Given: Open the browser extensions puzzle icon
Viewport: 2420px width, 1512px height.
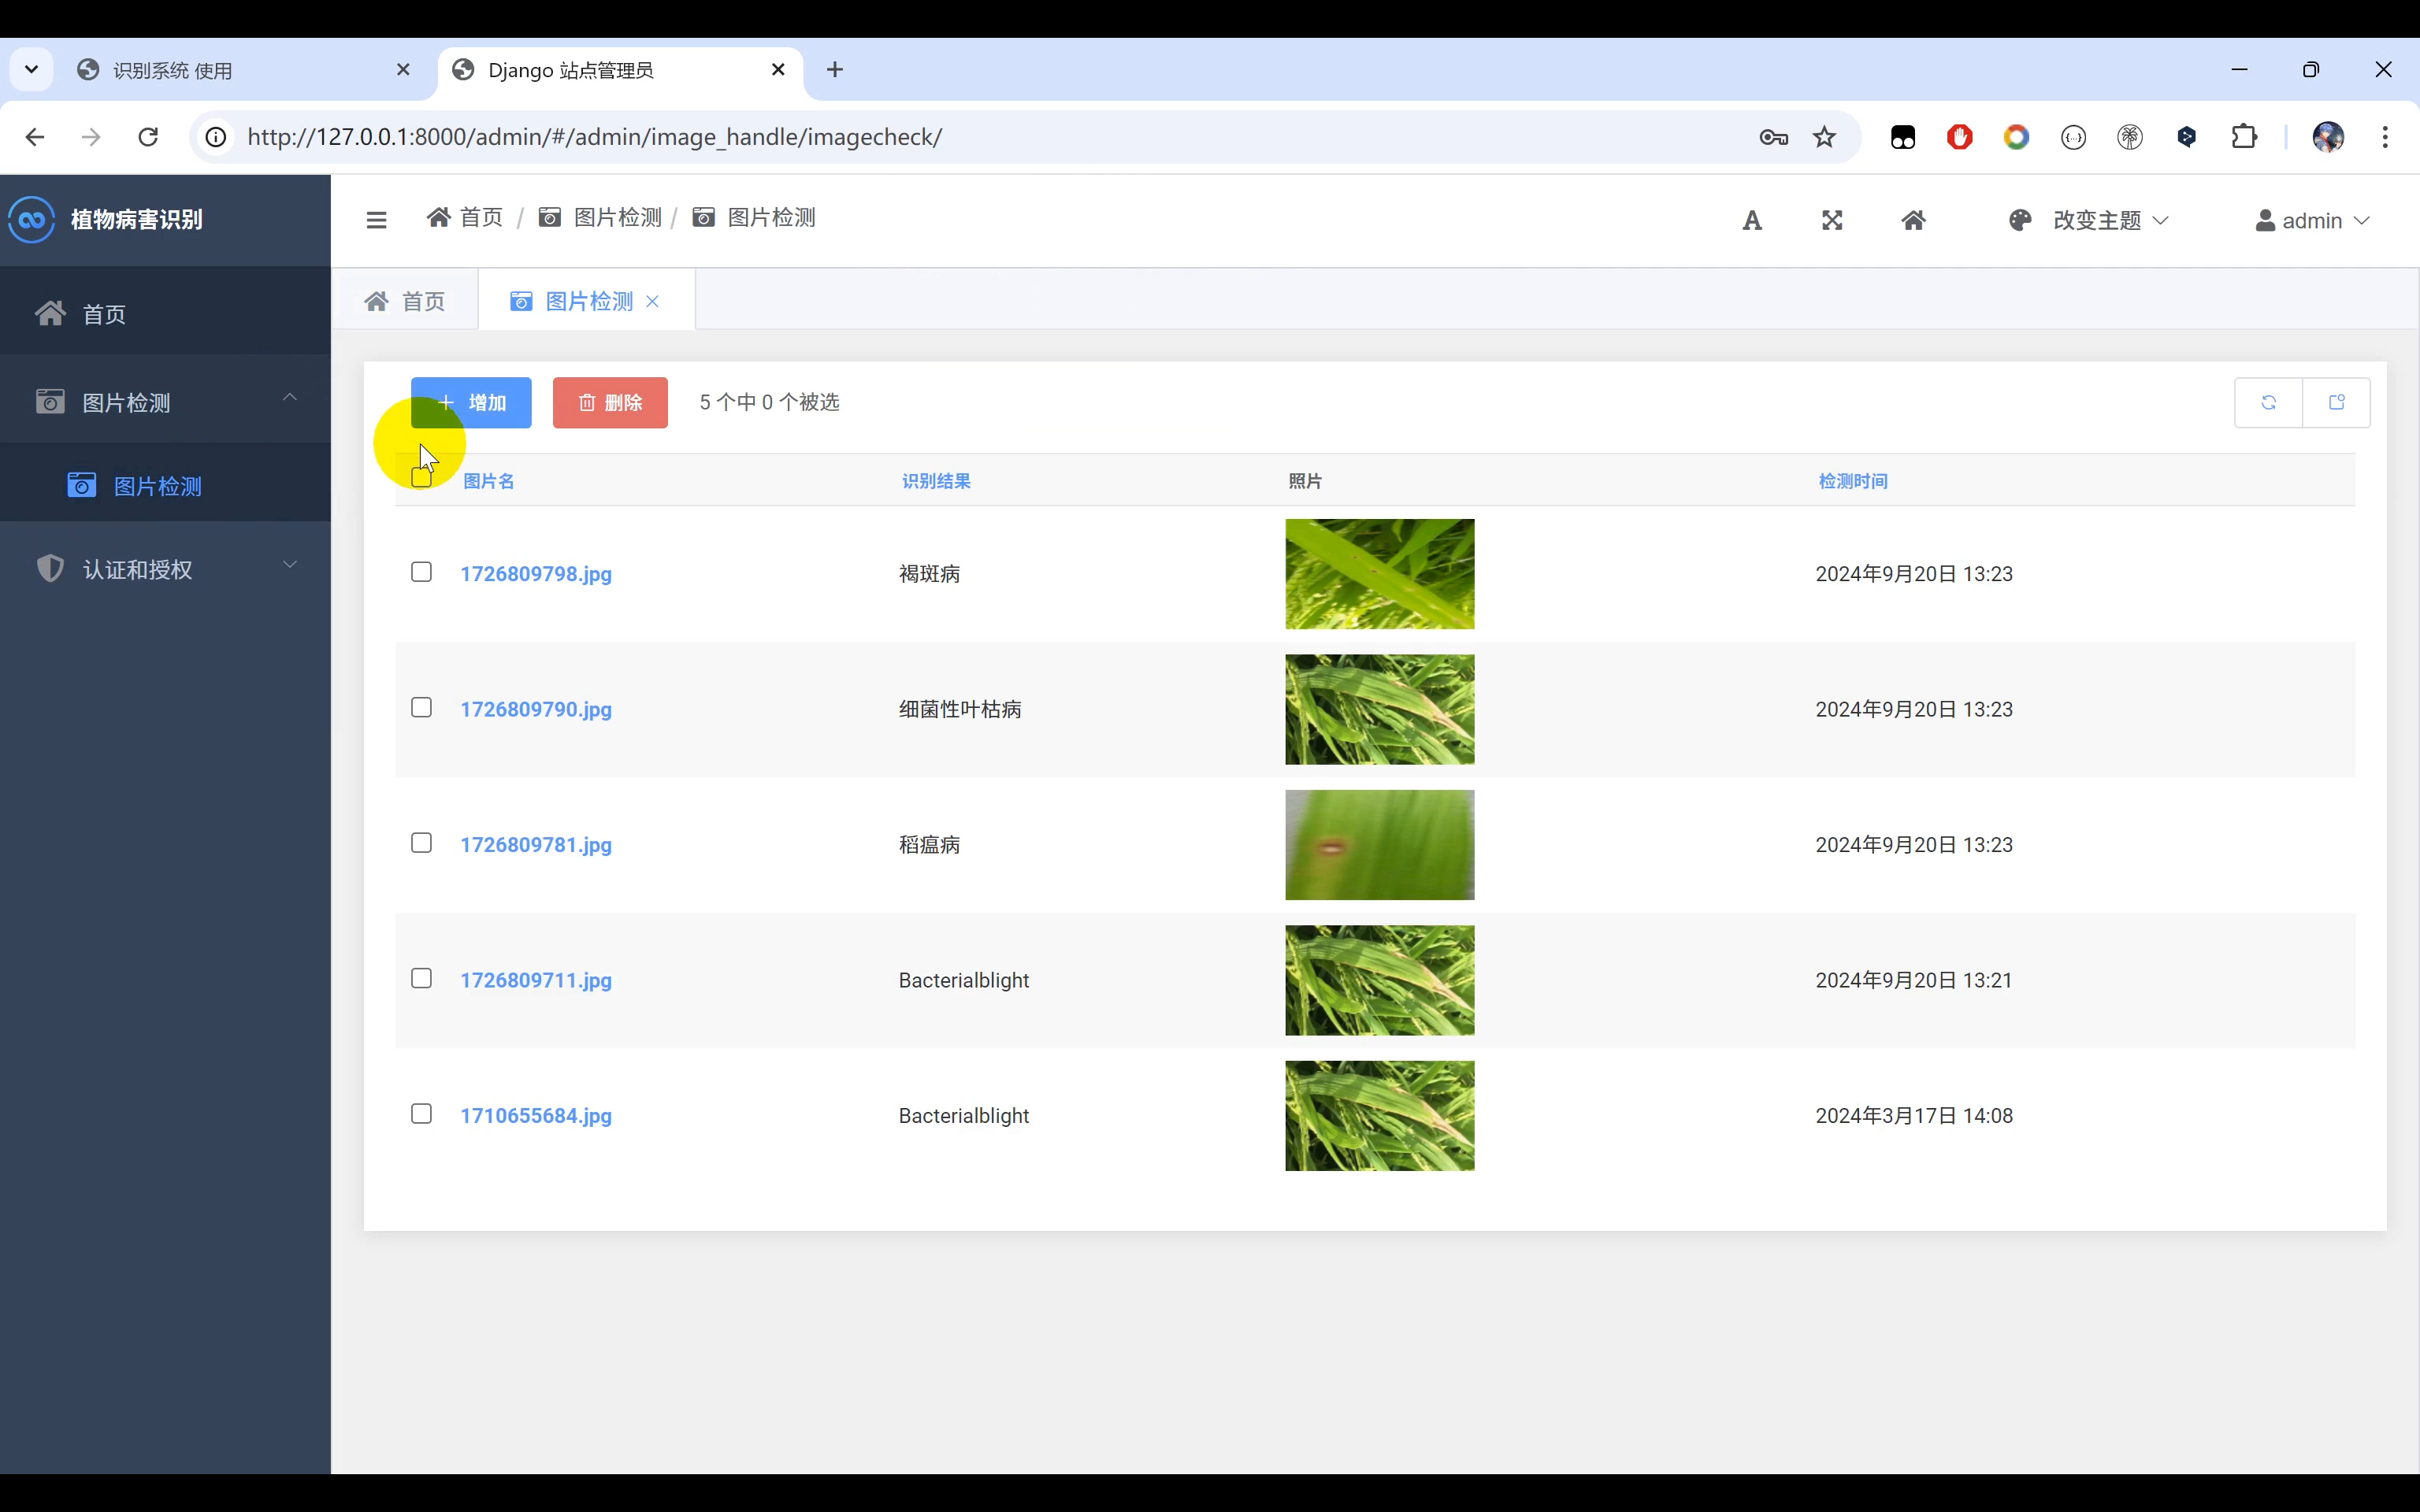Looking at the screenshot, I should tap(2244, 136).
